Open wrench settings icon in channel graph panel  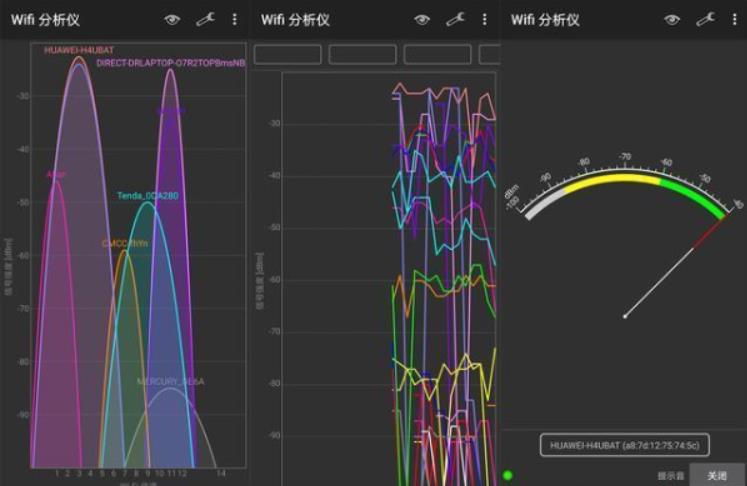(x=205, y=20)
